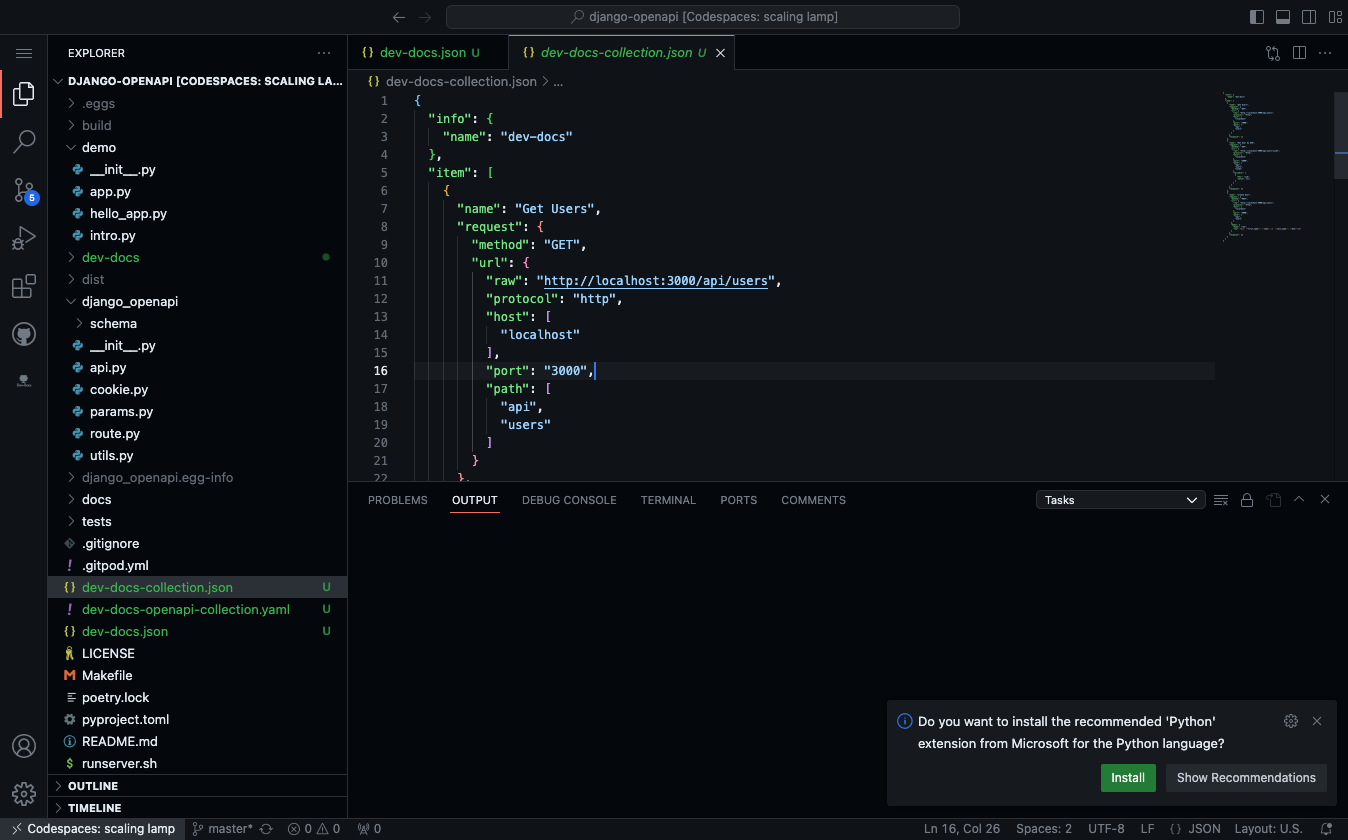The image size is (1348, 840).
Task: Expand the OUTLINE section
Action: click(93, 786)
